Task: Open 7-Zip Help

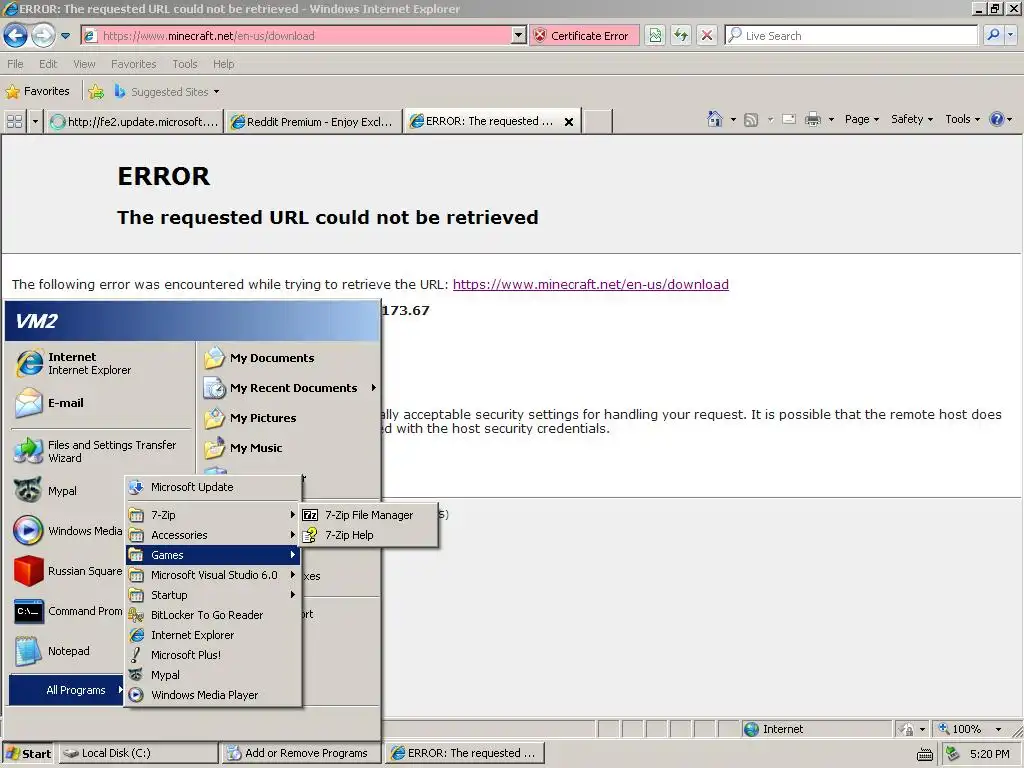Action: tap(369, 535)
